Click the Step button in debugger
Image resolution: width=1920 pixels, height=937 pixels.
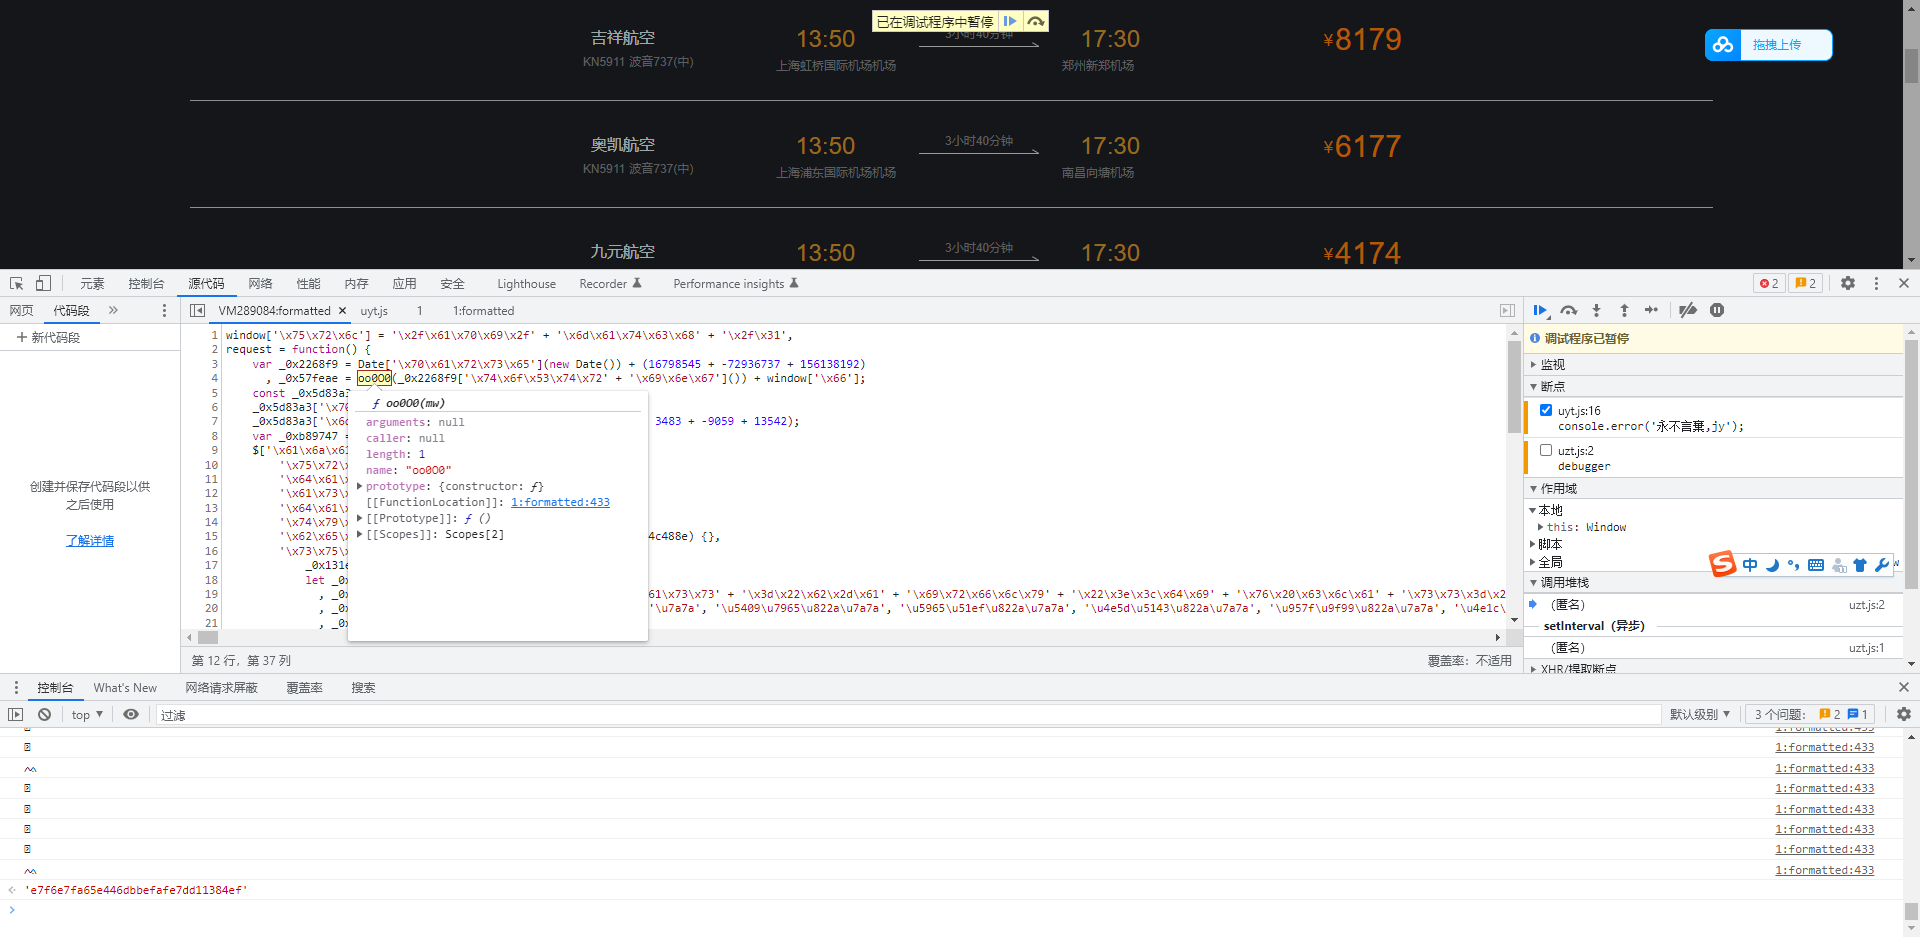coord(1651,311)
